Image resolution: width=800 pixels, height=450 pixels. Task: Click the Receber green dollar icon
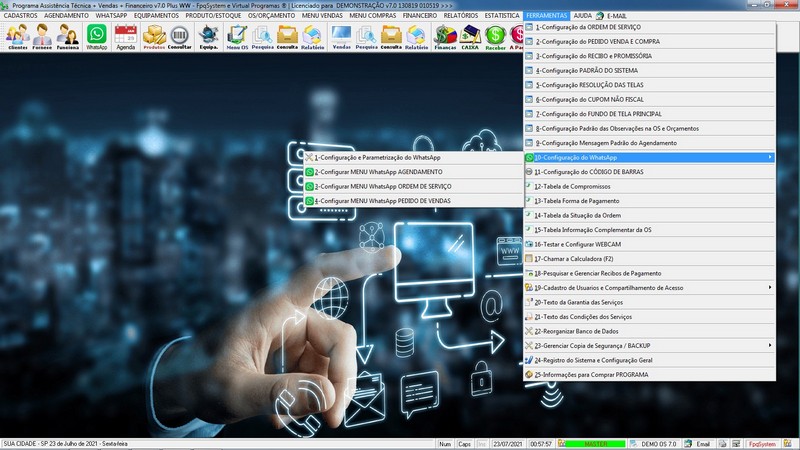(495, 37)
